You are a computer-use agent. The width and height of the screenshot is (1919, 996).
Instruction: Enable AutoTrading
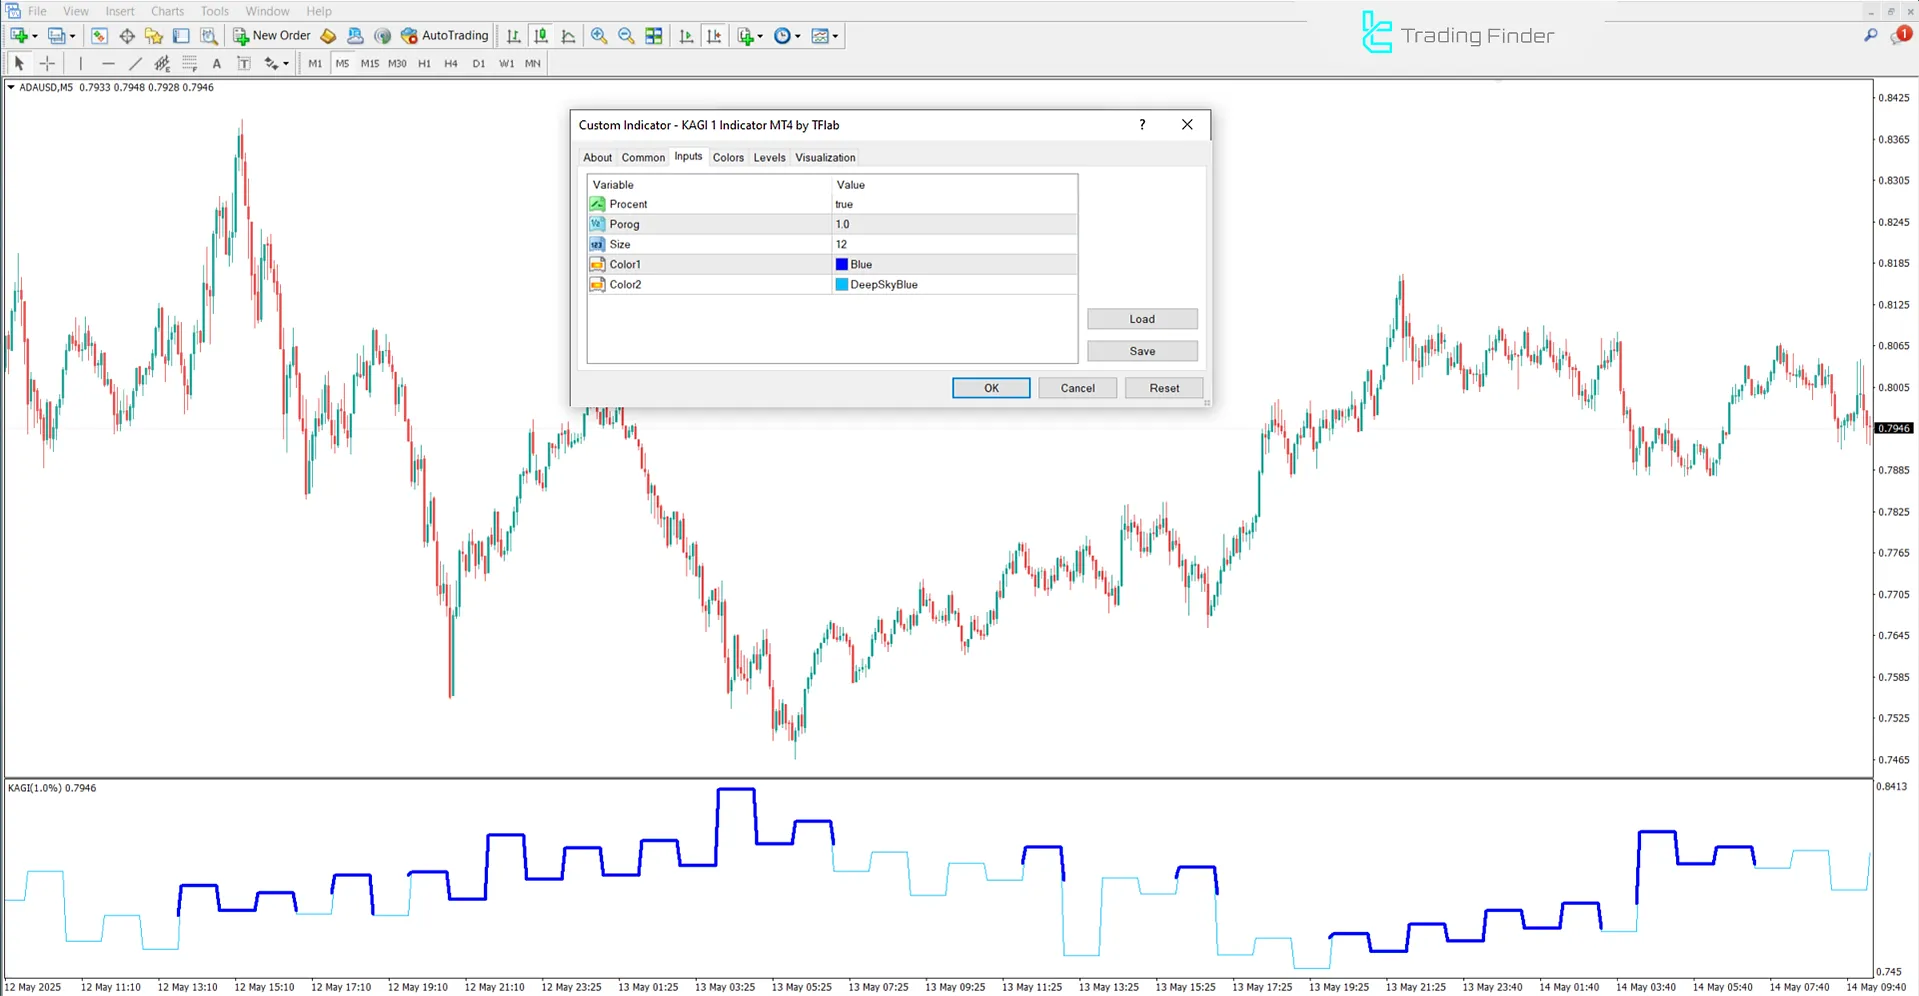tap(444, 35)
